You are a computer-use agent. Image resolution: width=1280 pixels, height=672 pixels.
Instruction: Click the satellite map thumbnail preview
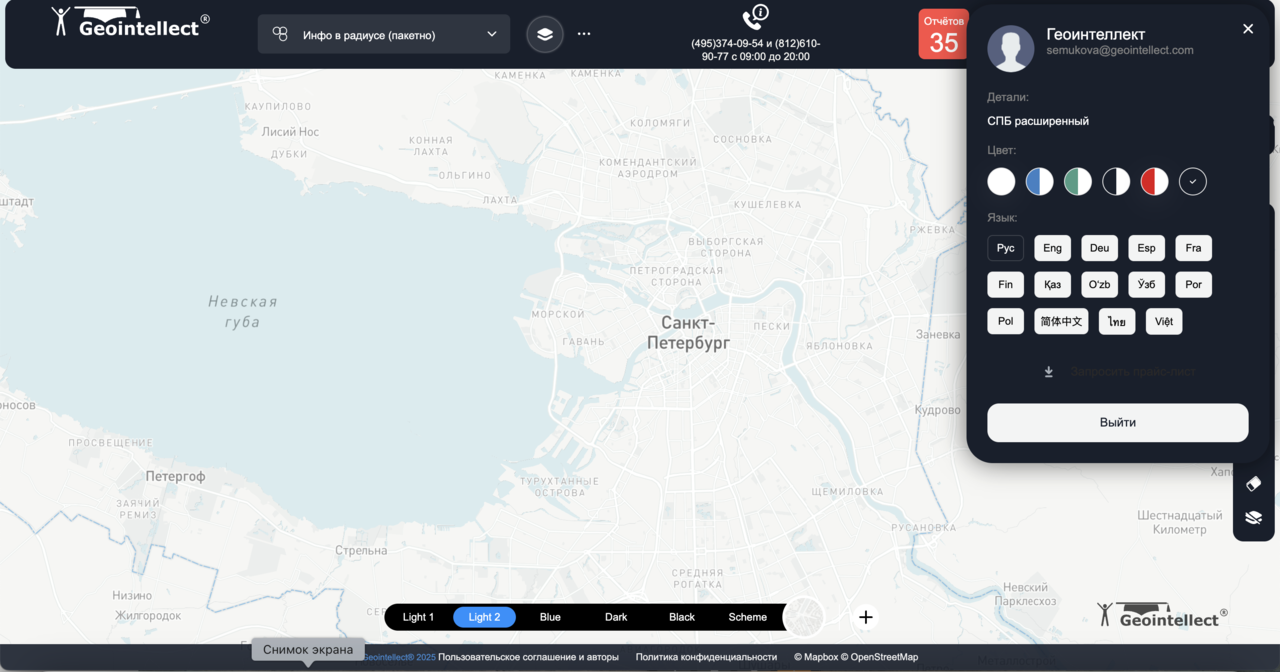(805, 617)
